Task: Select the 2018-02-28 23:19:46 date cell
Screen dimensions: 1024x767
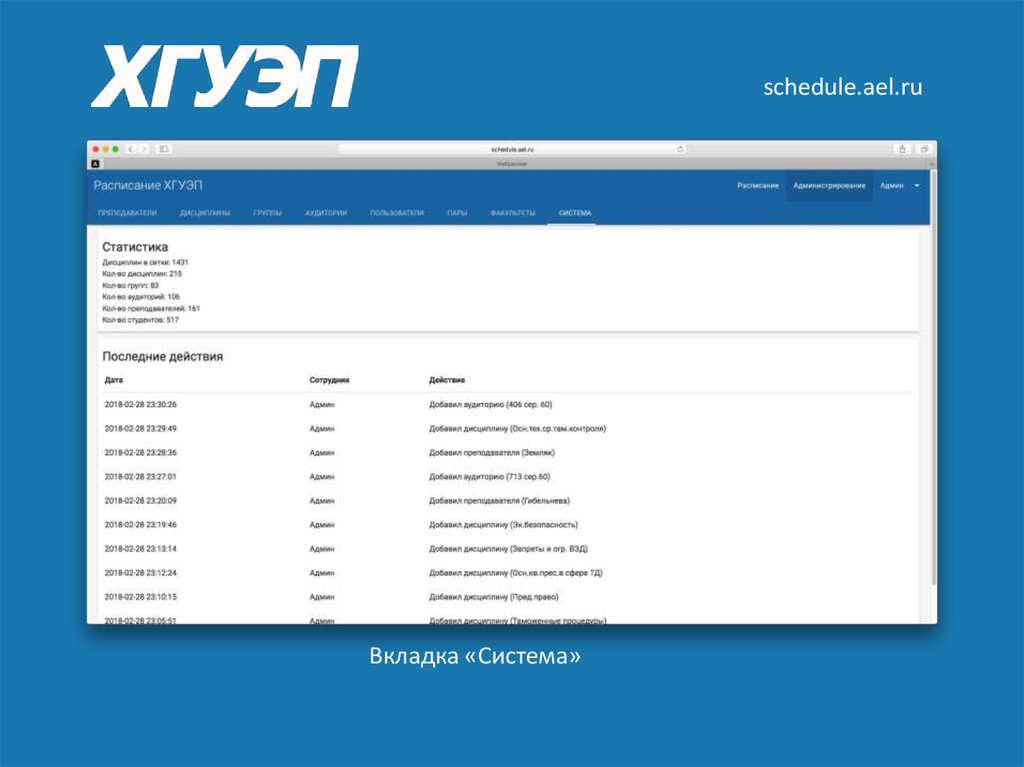Action: coord(140,525)
